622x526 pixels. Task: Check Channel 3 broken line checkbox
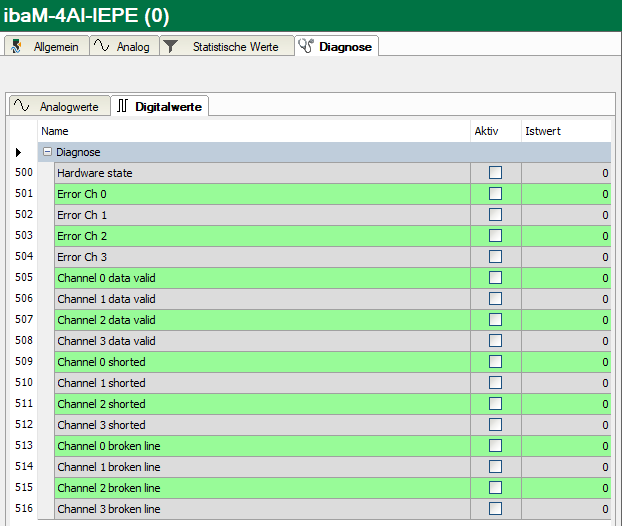495,509
